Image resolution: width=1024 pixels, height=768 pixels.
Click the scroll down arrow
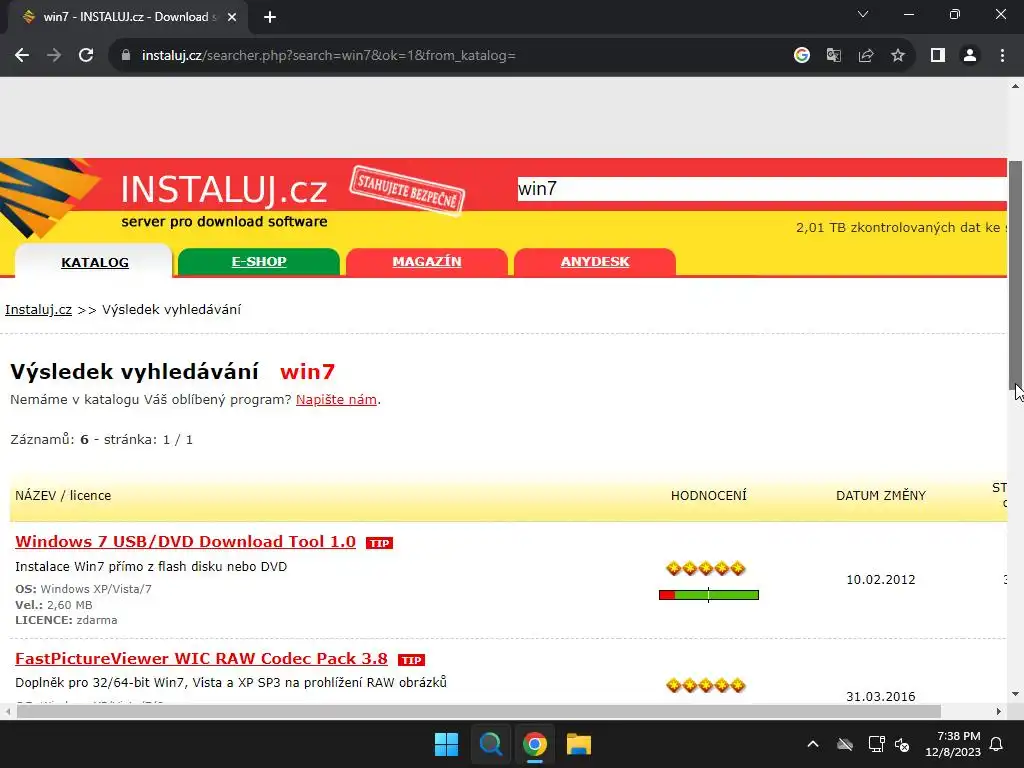(x=1016, y=694)
